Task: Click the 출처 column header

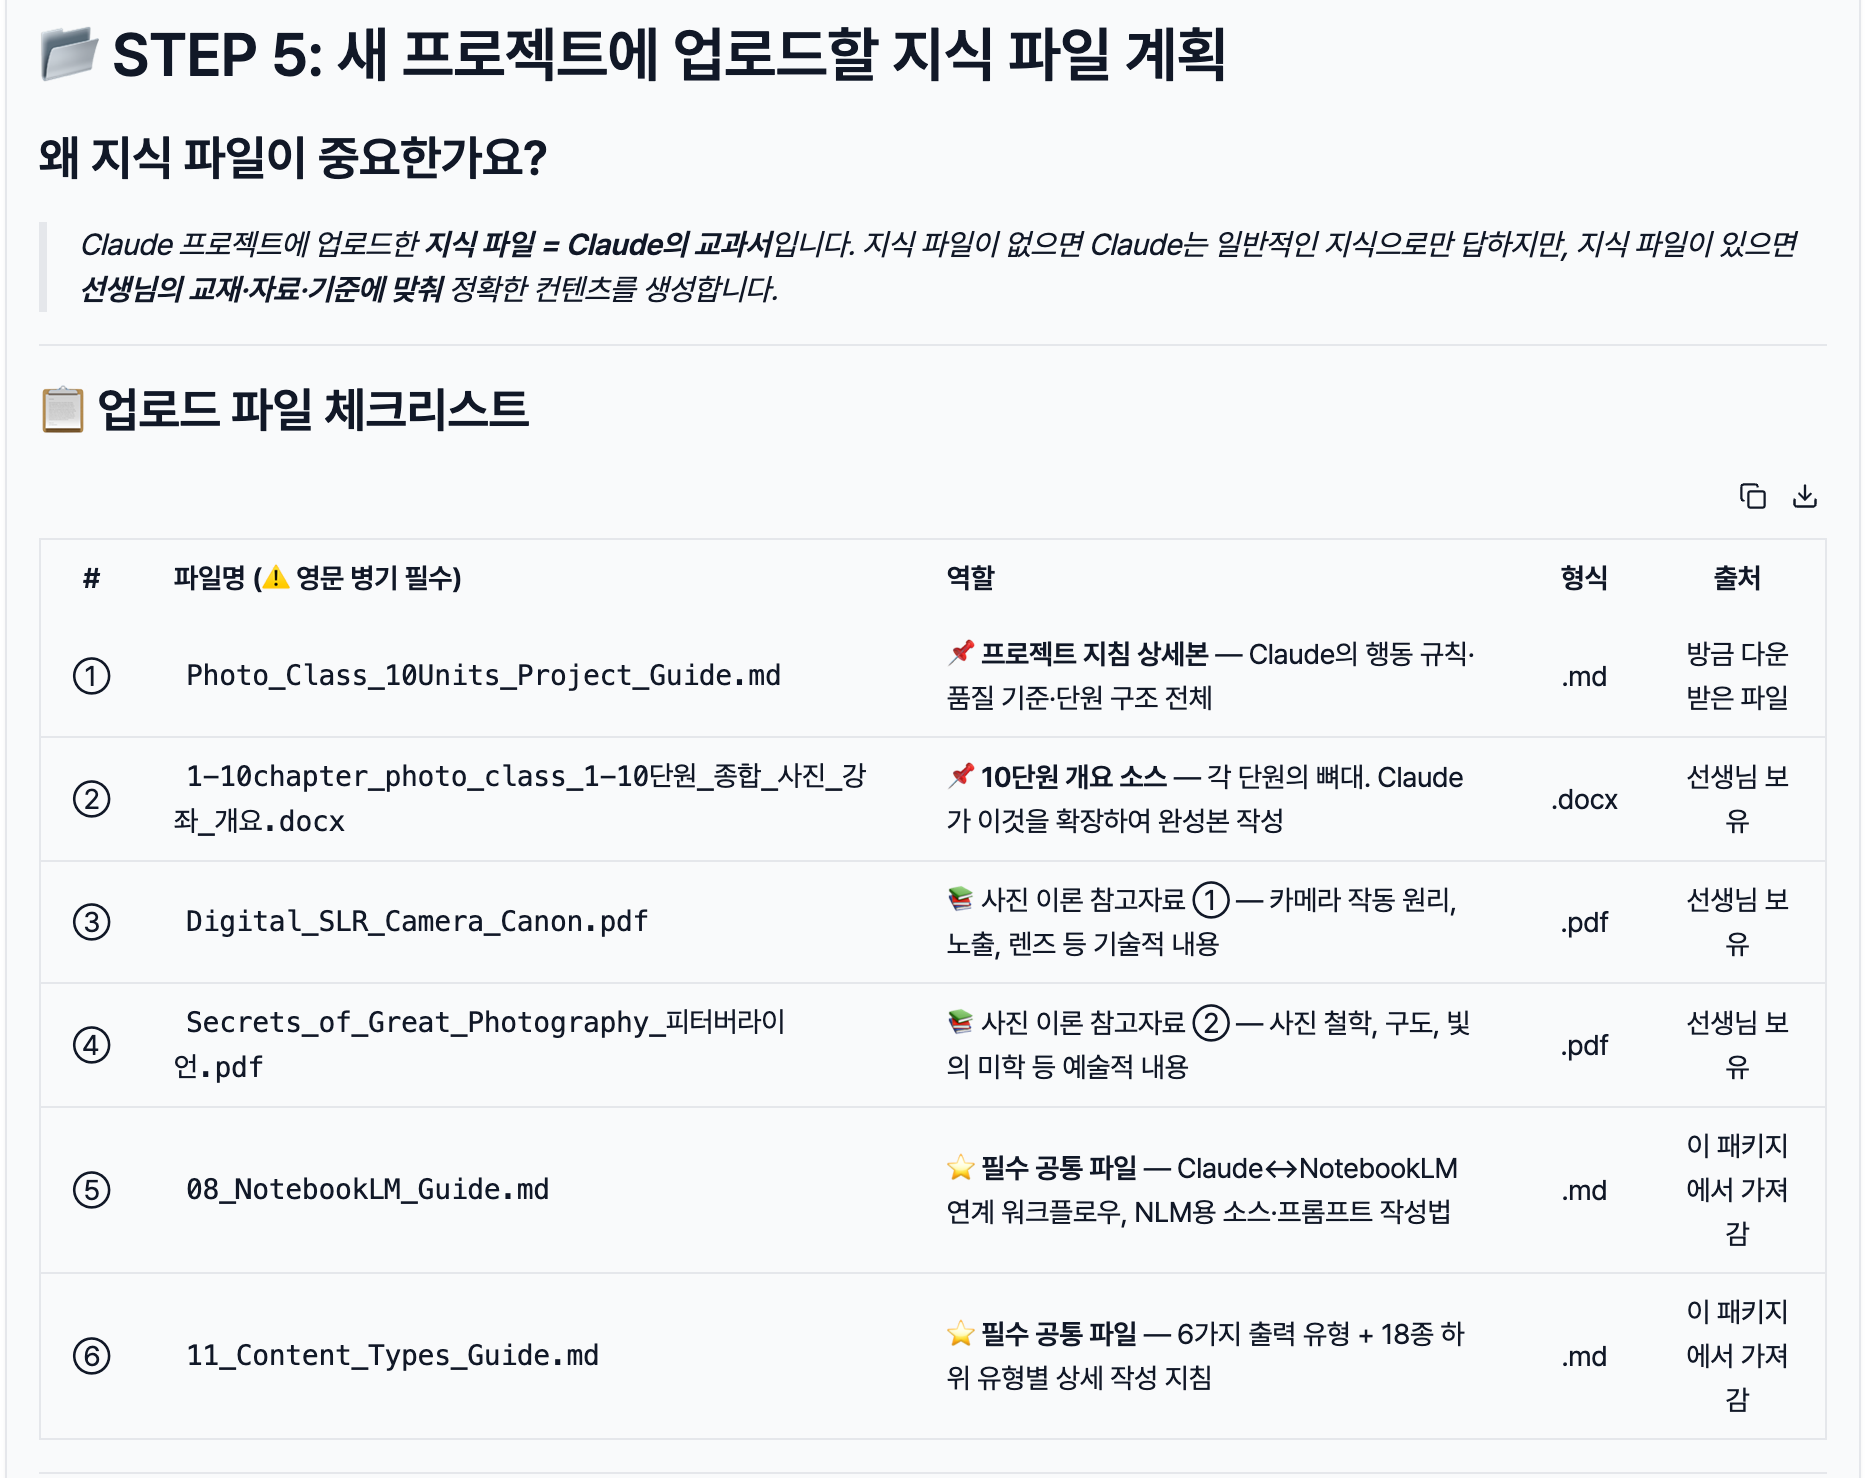Action: coord(1737,578)
